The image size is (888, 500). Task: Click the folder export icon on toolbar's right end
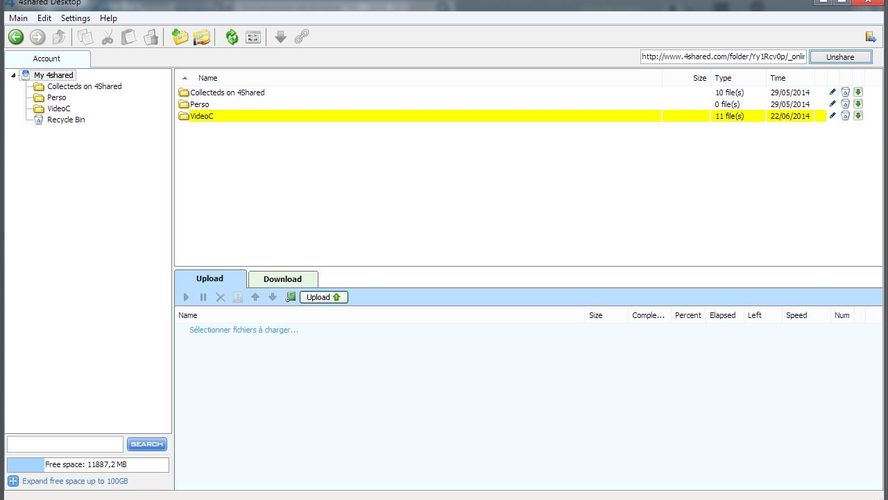tap(871, 37)
